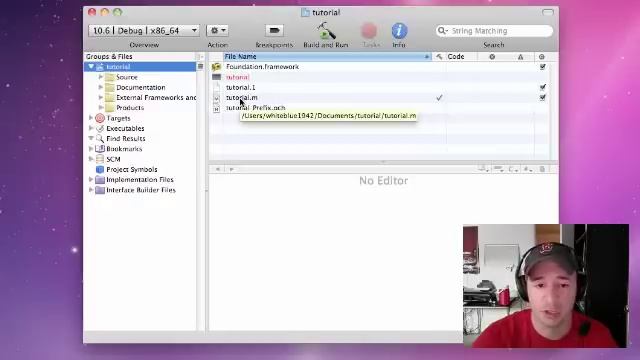Click the Project Symbols cube icon
Viewport: 640px width, 360px height.
[100, 169]
